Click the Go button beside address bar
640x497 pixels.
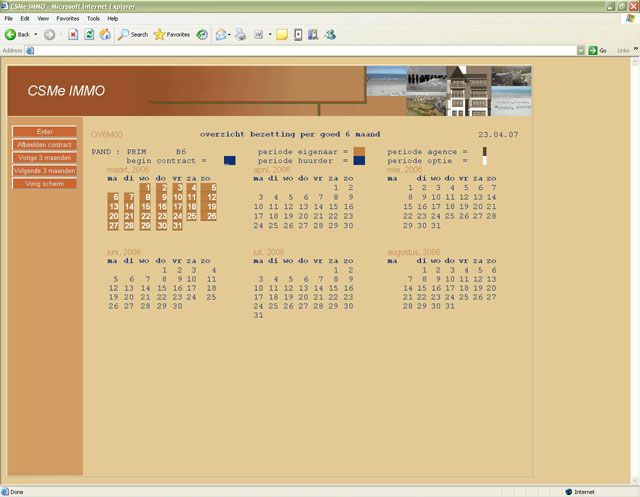pos(598,50)
